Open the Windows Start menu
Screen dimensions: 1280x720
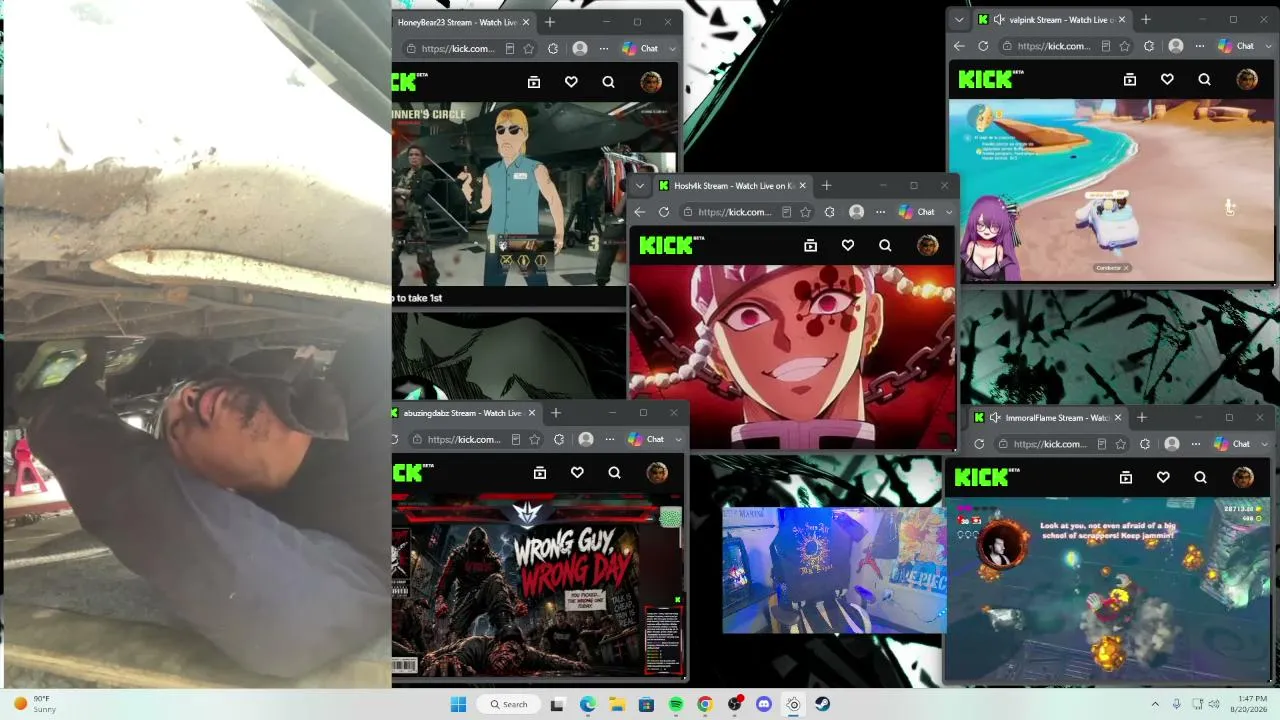click(458, 704)
